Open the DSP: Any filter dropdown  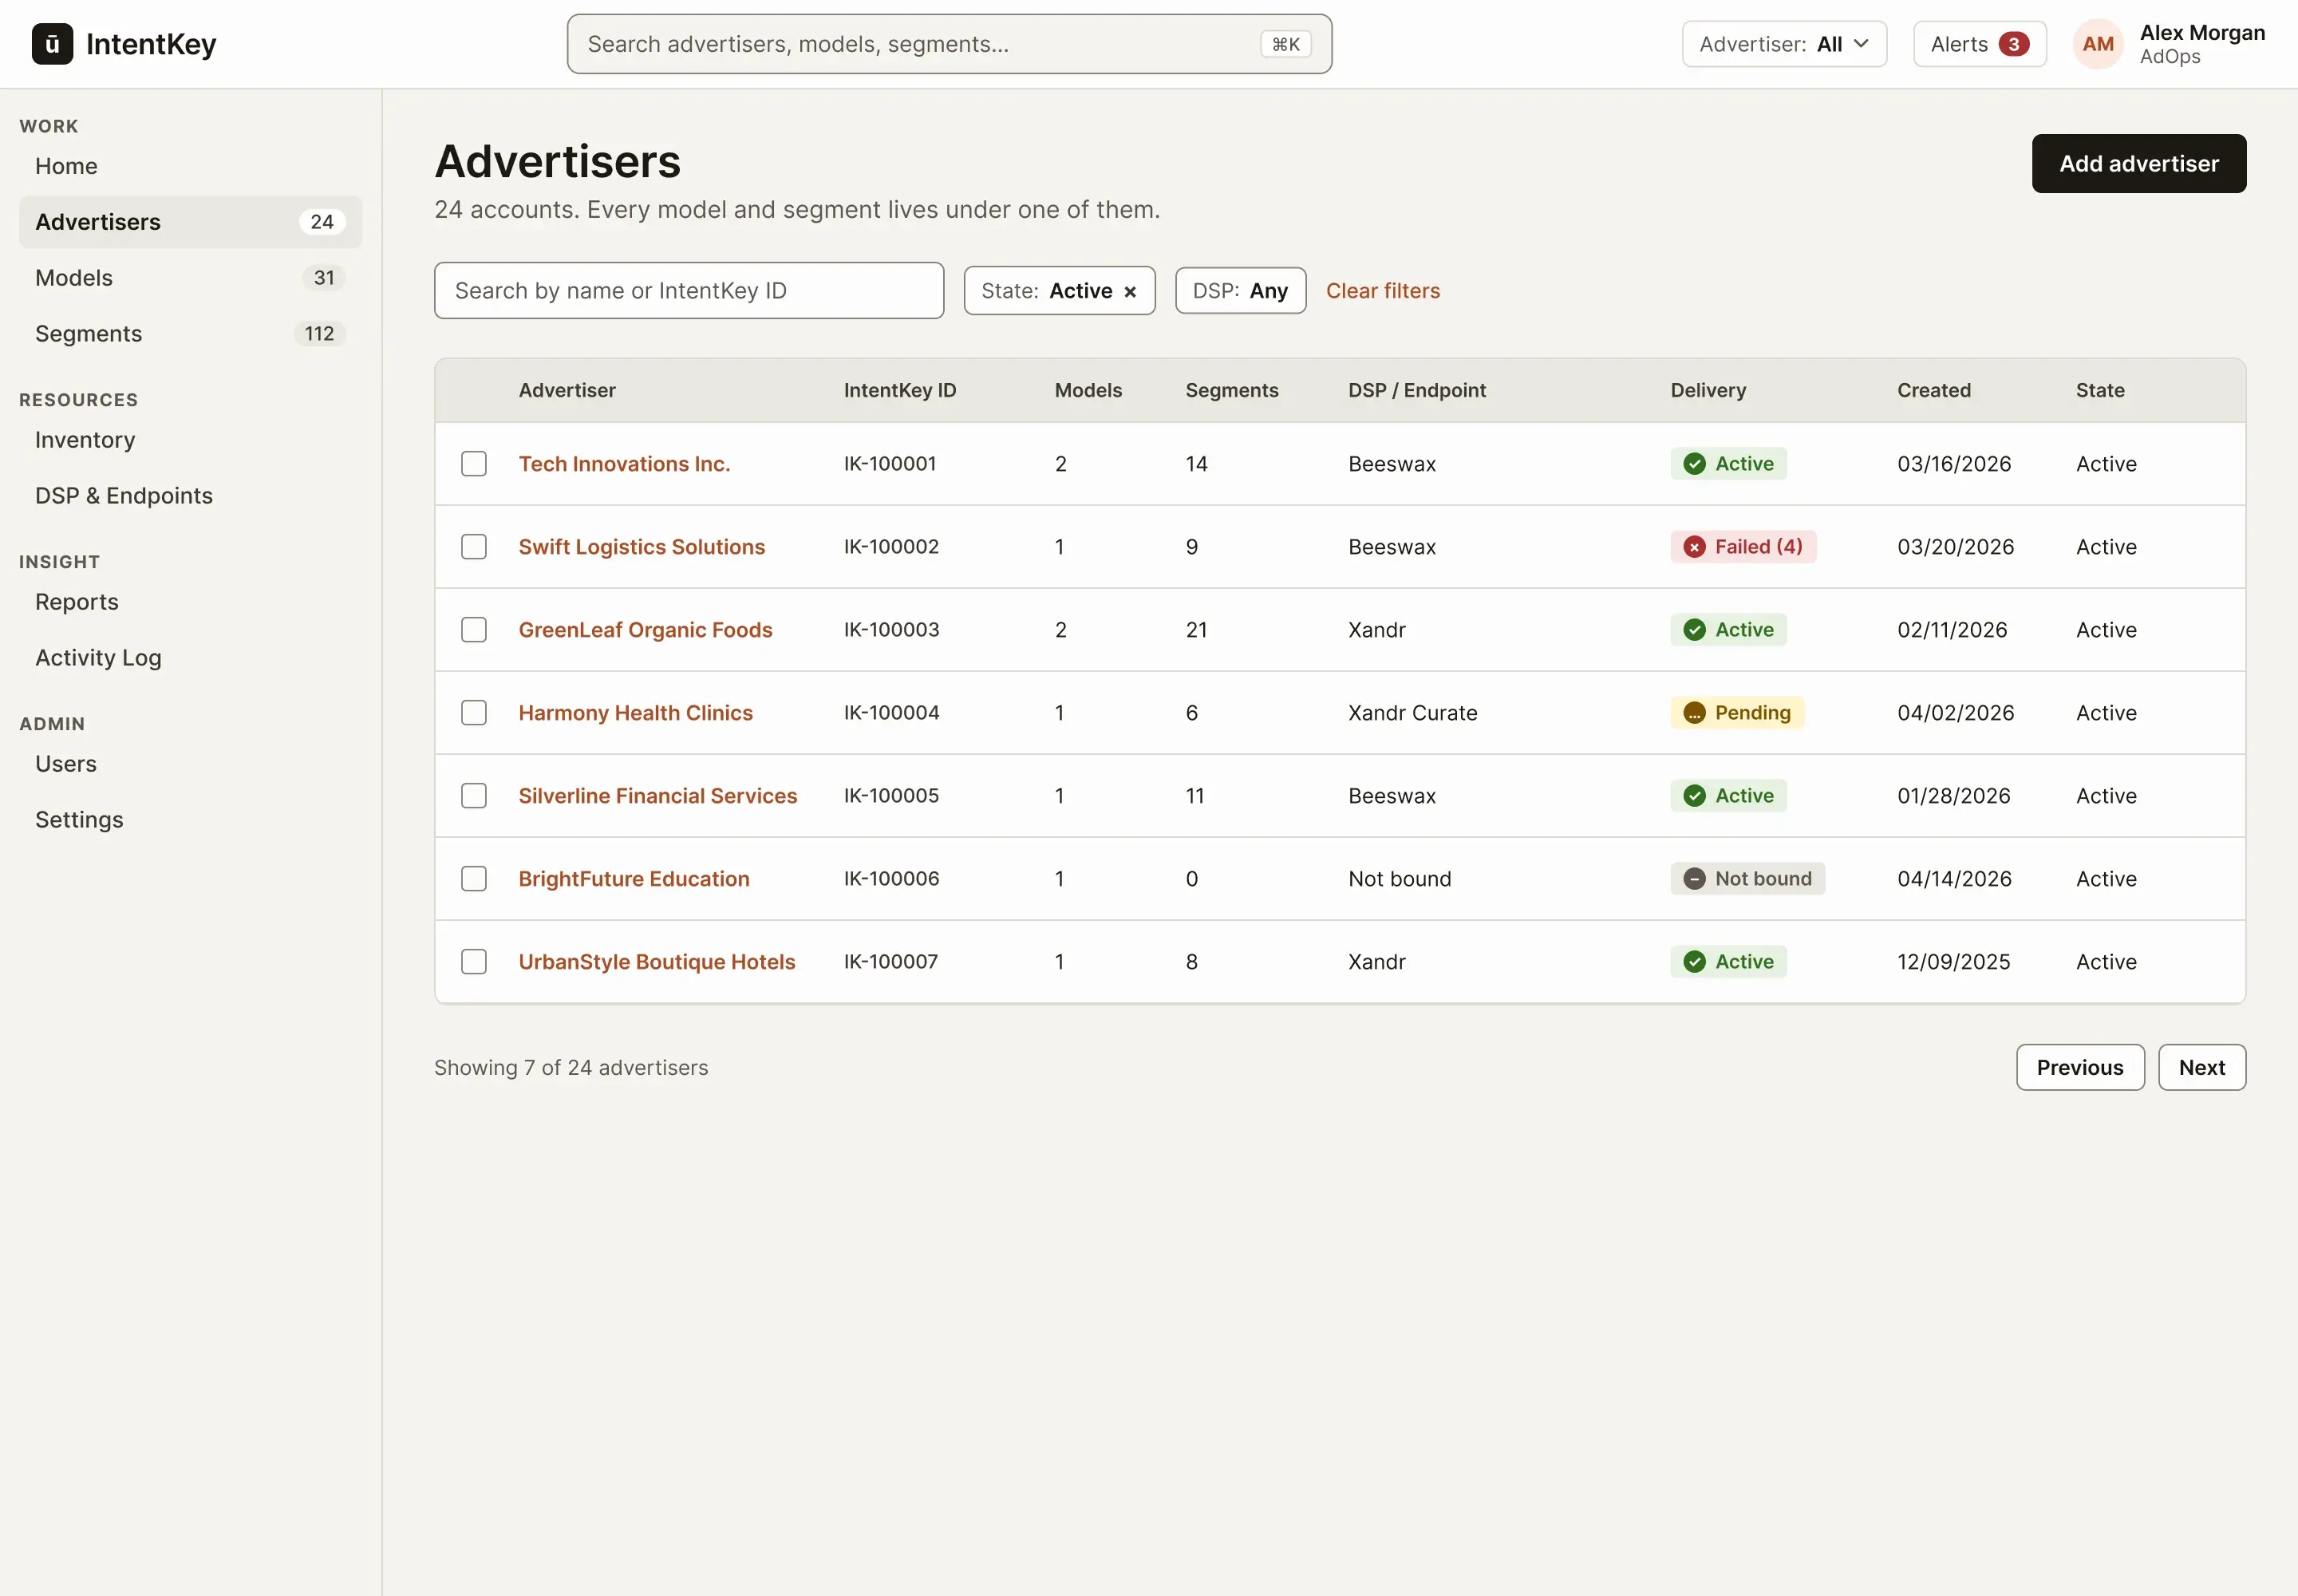point(1240,291)
